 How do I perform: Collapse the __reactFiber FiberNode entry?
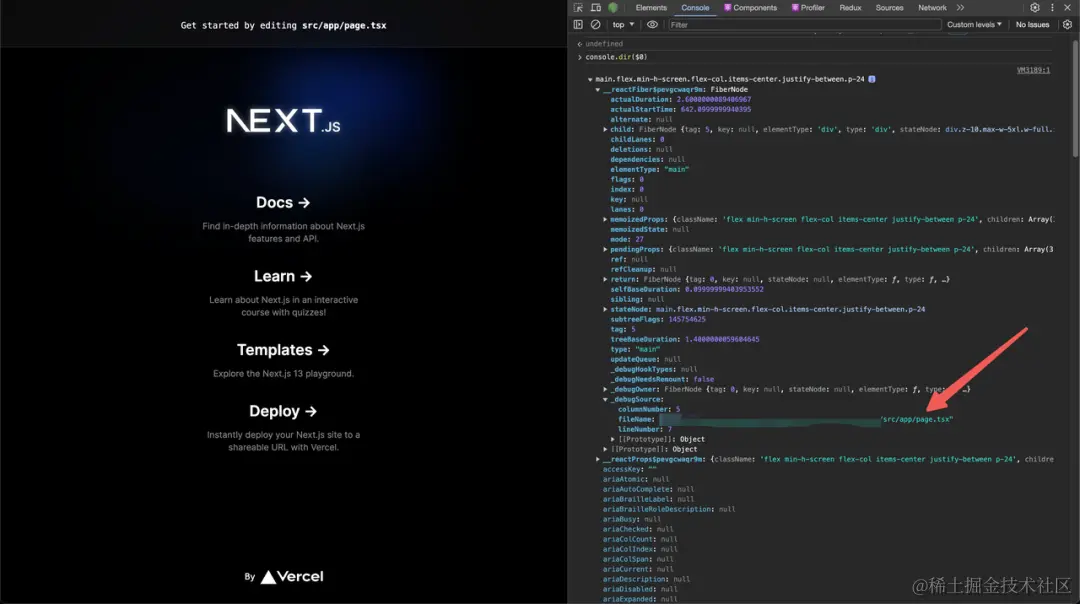pyautogui.click(x=598, y=90)
